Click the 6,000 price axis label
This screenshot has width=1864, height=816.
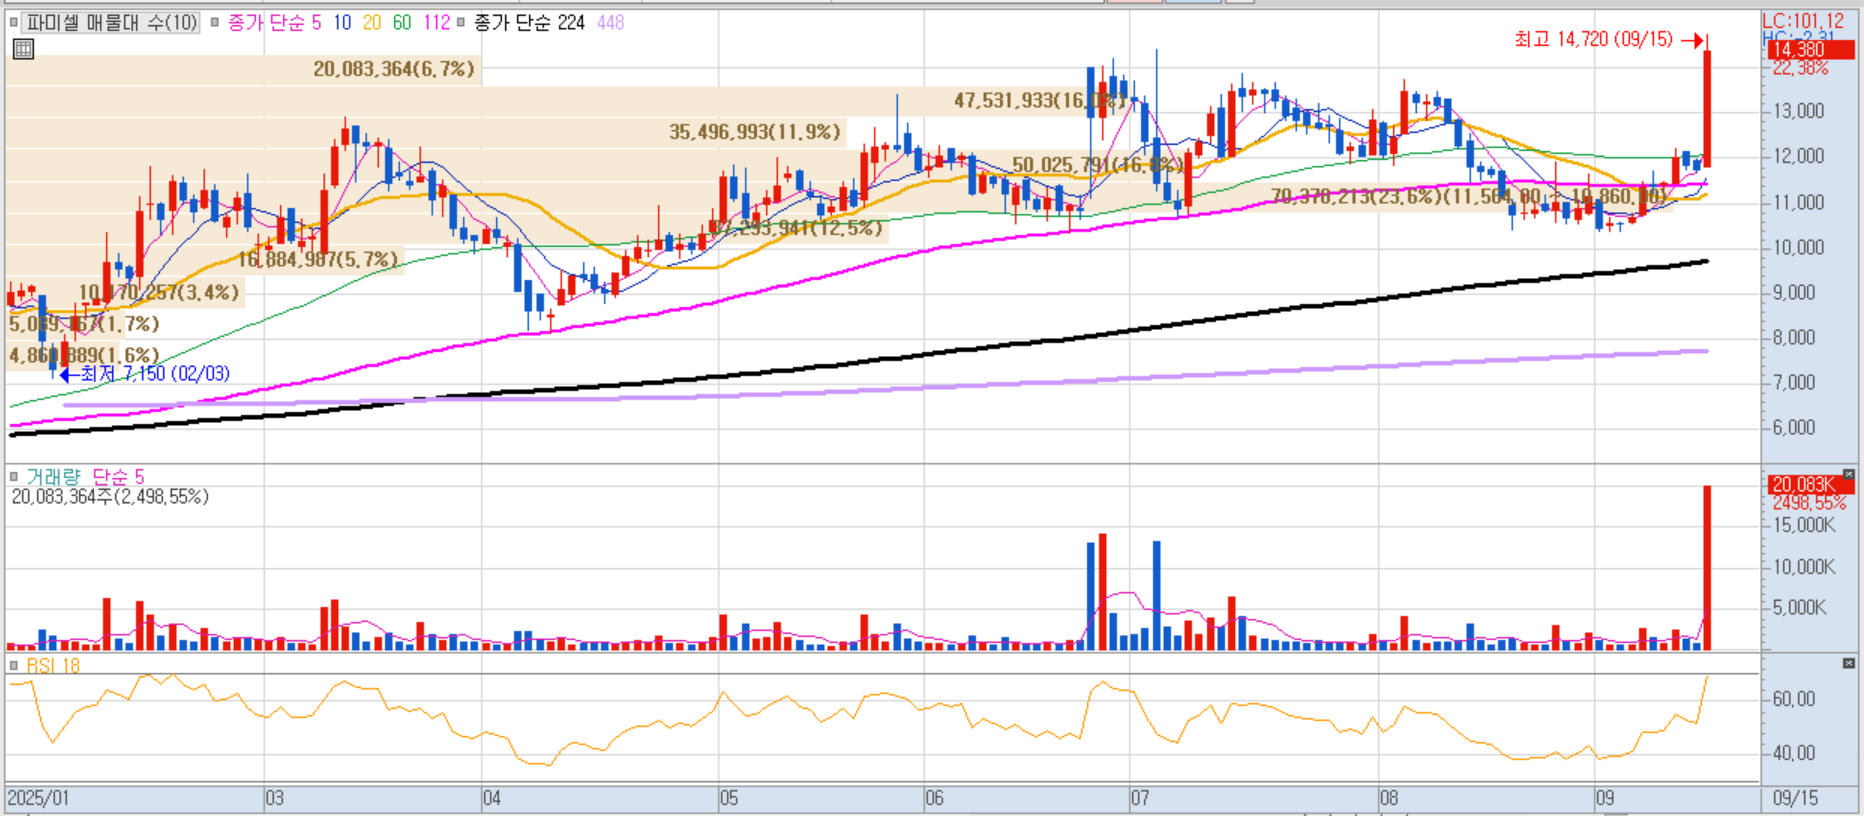[1794, 428]
